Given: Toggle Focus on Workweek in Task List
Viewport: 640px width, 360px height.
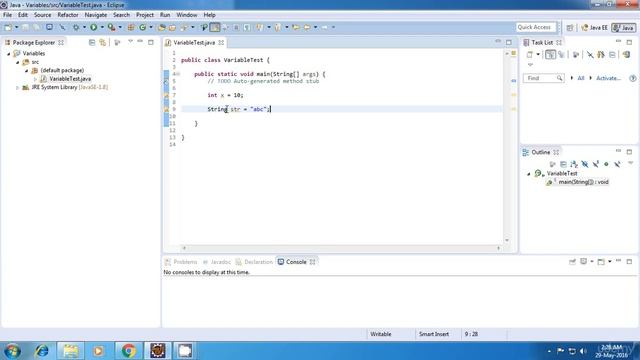Looking at the screenshot, I should pos(576,54).
